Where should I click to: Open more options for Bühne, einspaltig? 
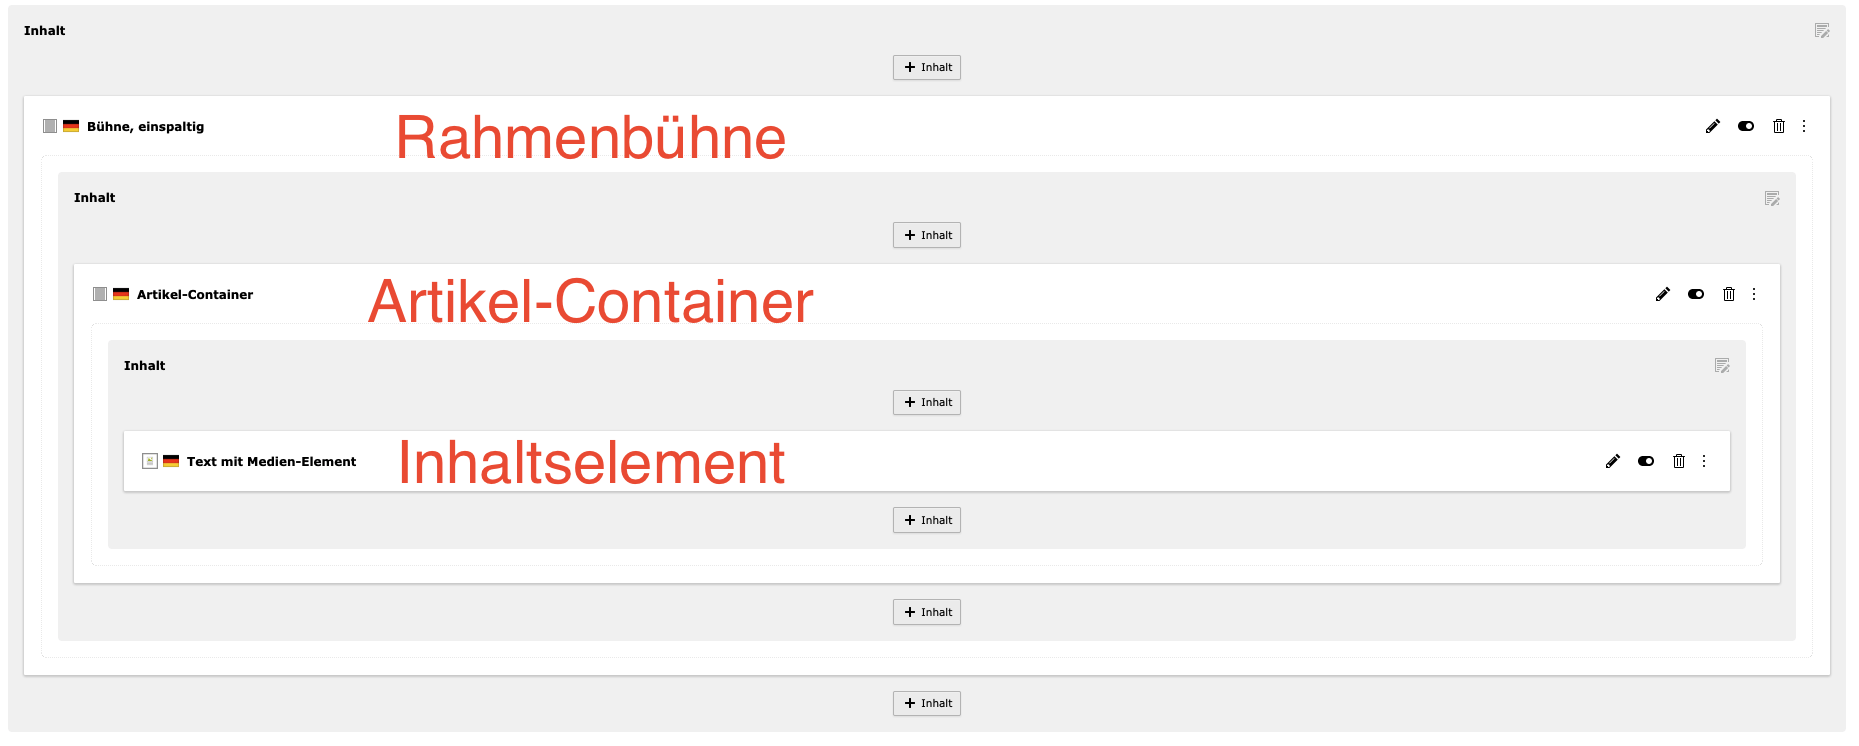click(x=1804, y=126)
